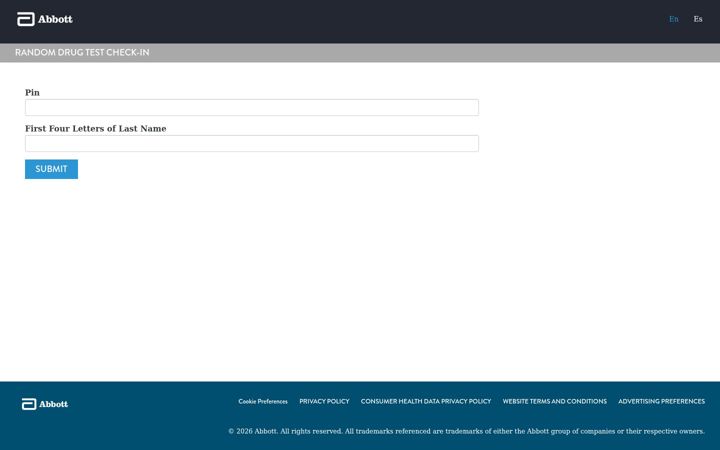The height and width of the screenshot is (450, 720).
Task: Click the Abbott logo in the header
Action: [x=45, y=19]
